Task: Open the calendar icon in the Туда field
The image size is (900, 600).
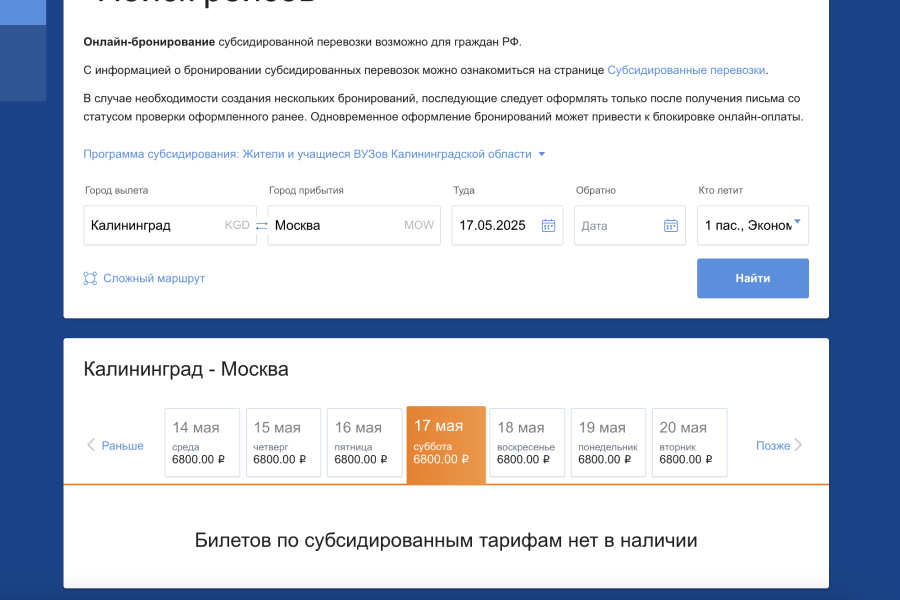Action: pyautogui.click(x=547, y=225)
